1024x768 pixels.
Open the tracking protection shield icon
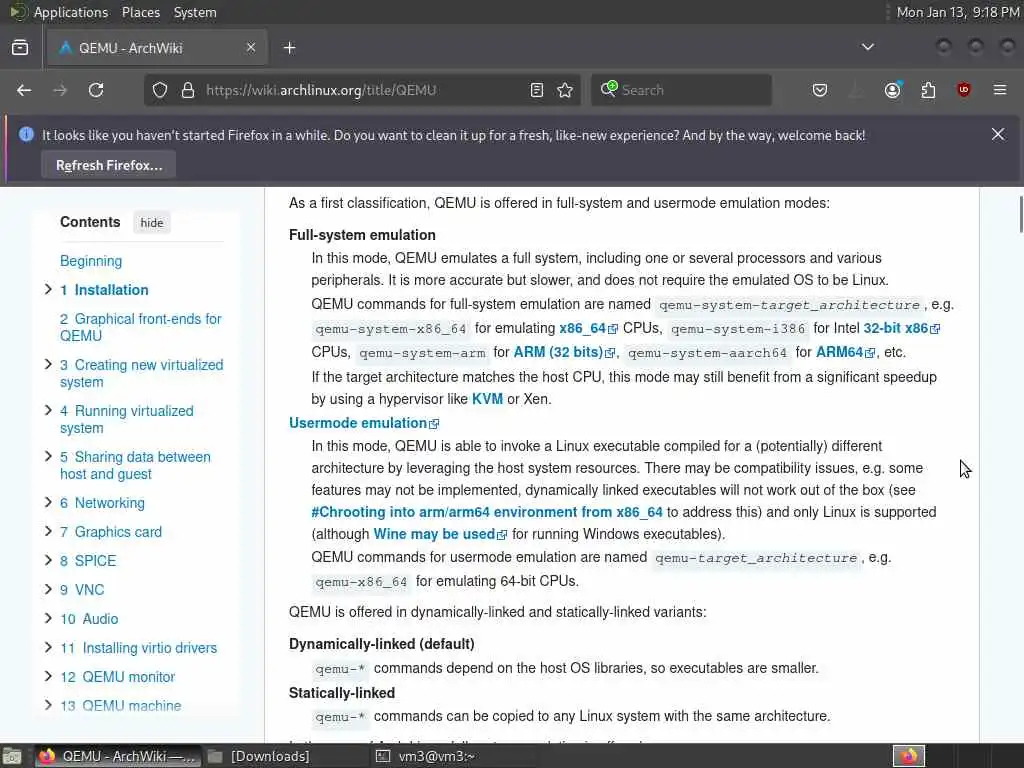tap(160, 90)
